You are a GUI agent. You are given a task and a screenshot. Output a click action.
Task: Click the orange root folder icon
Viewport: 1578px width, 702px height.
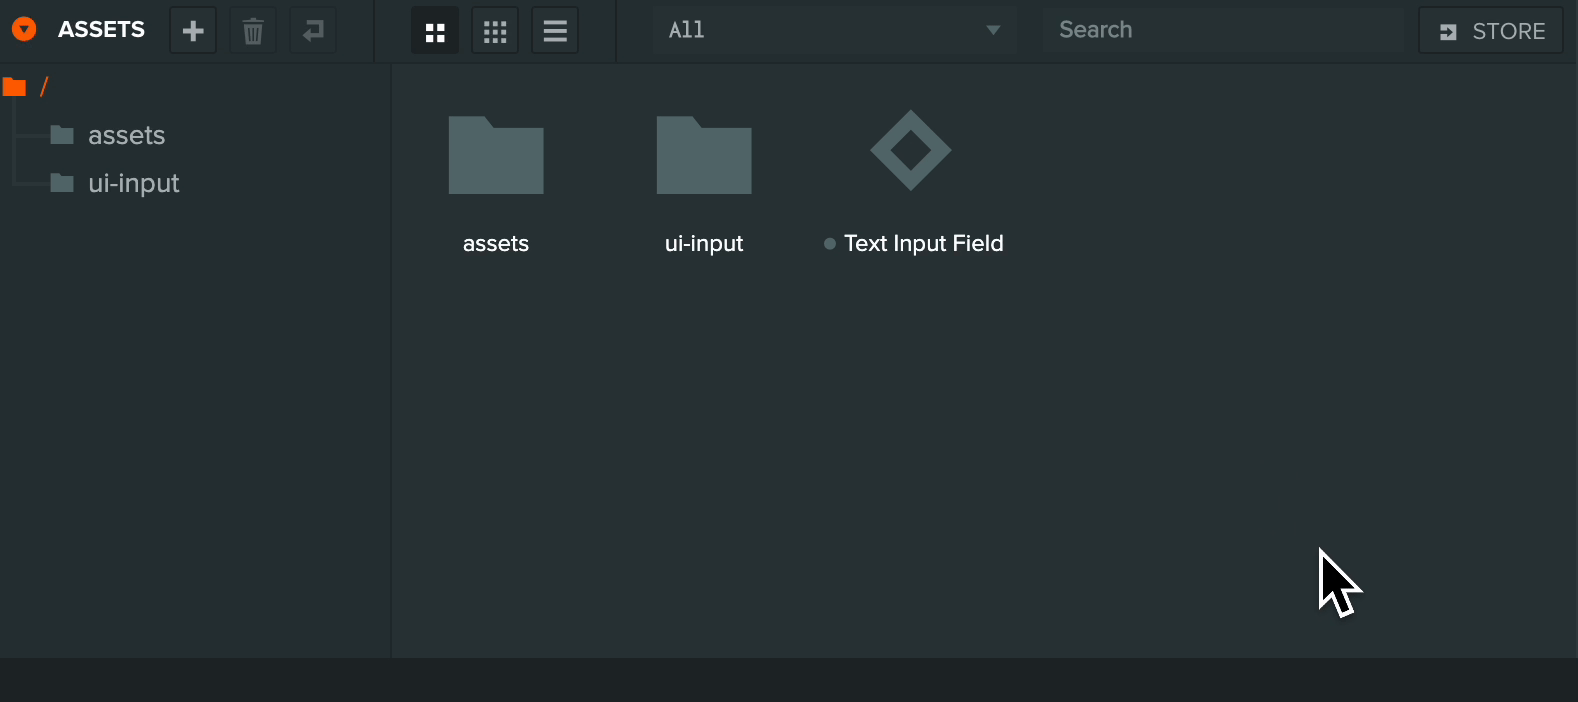(x=14, y=87)
